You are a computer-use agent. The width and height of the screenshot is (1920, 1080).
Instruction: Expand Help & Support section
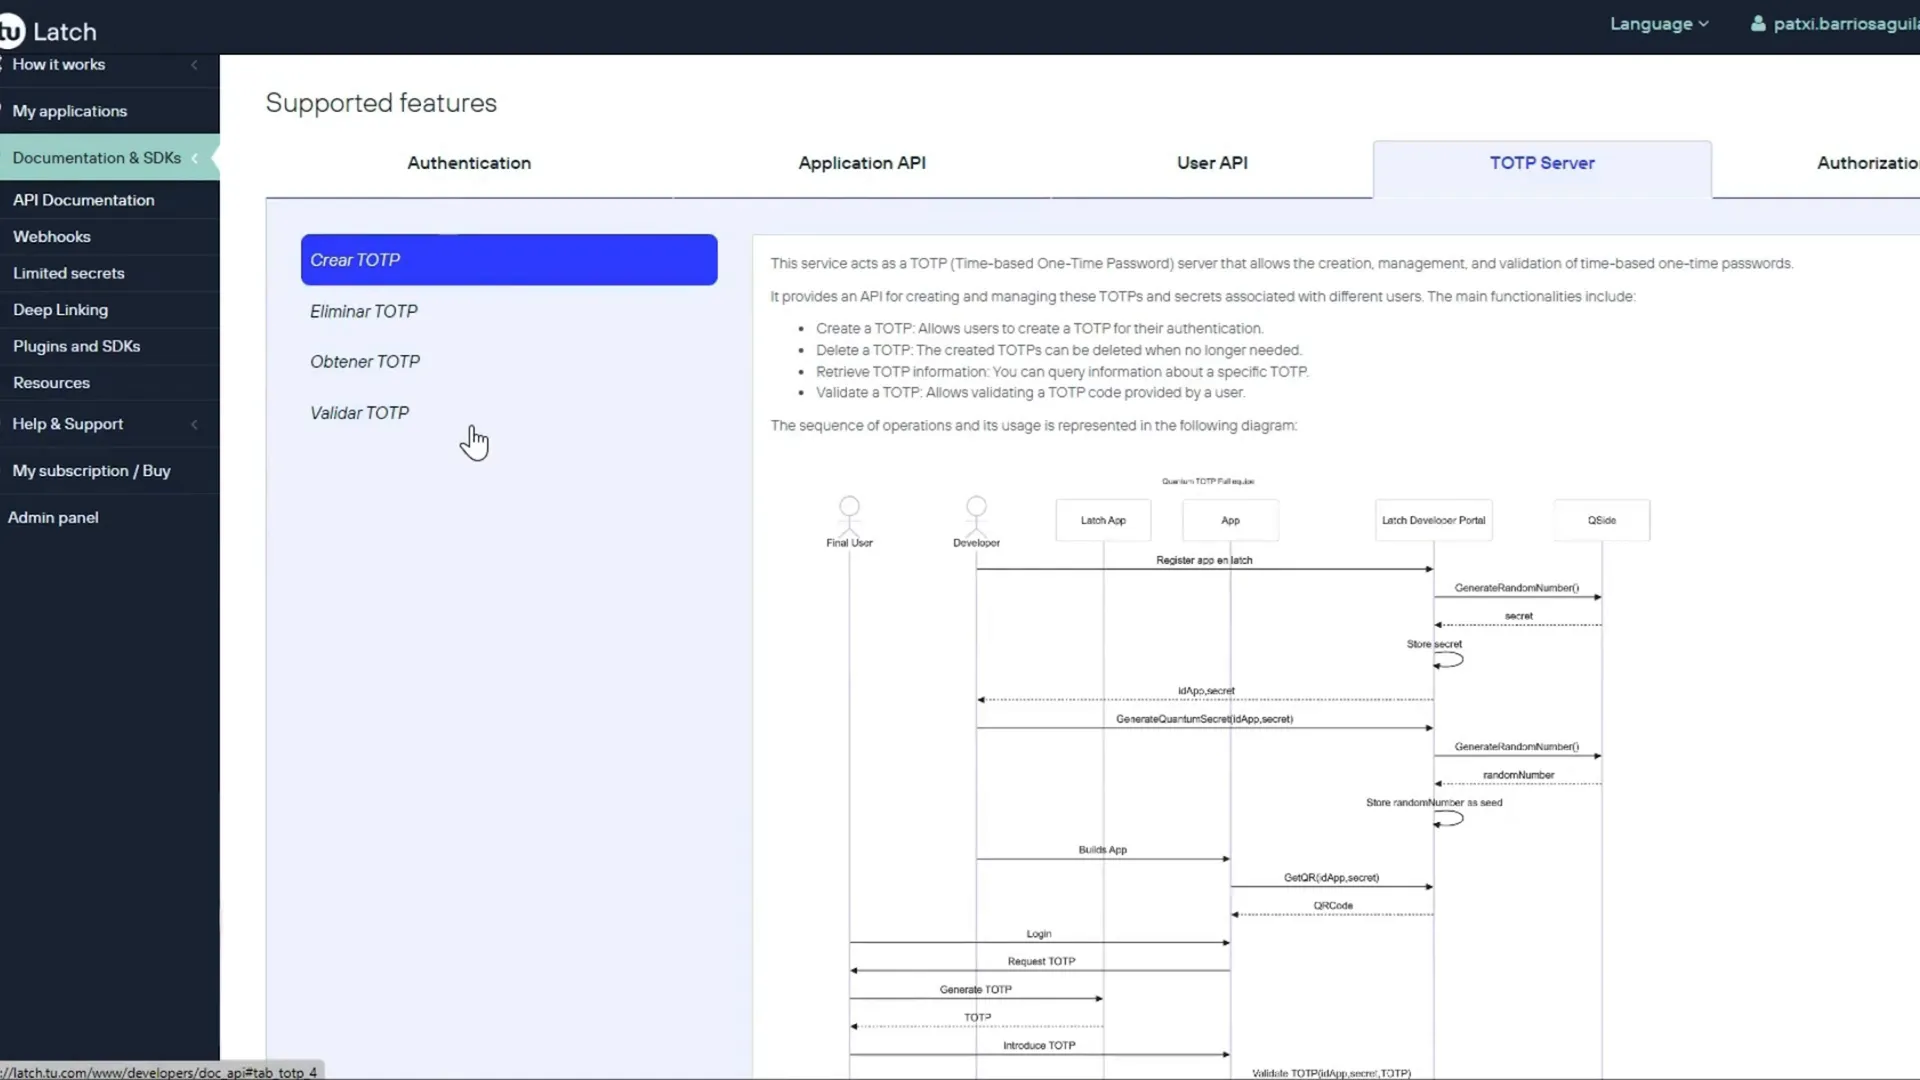tap(194, 423)
